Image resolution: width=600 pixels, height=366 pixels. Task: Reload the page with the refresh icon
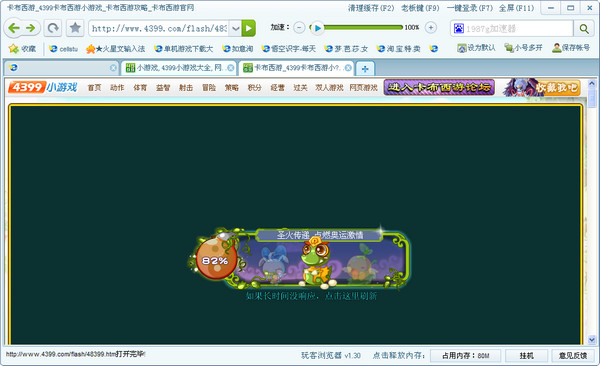pos(53,28)
